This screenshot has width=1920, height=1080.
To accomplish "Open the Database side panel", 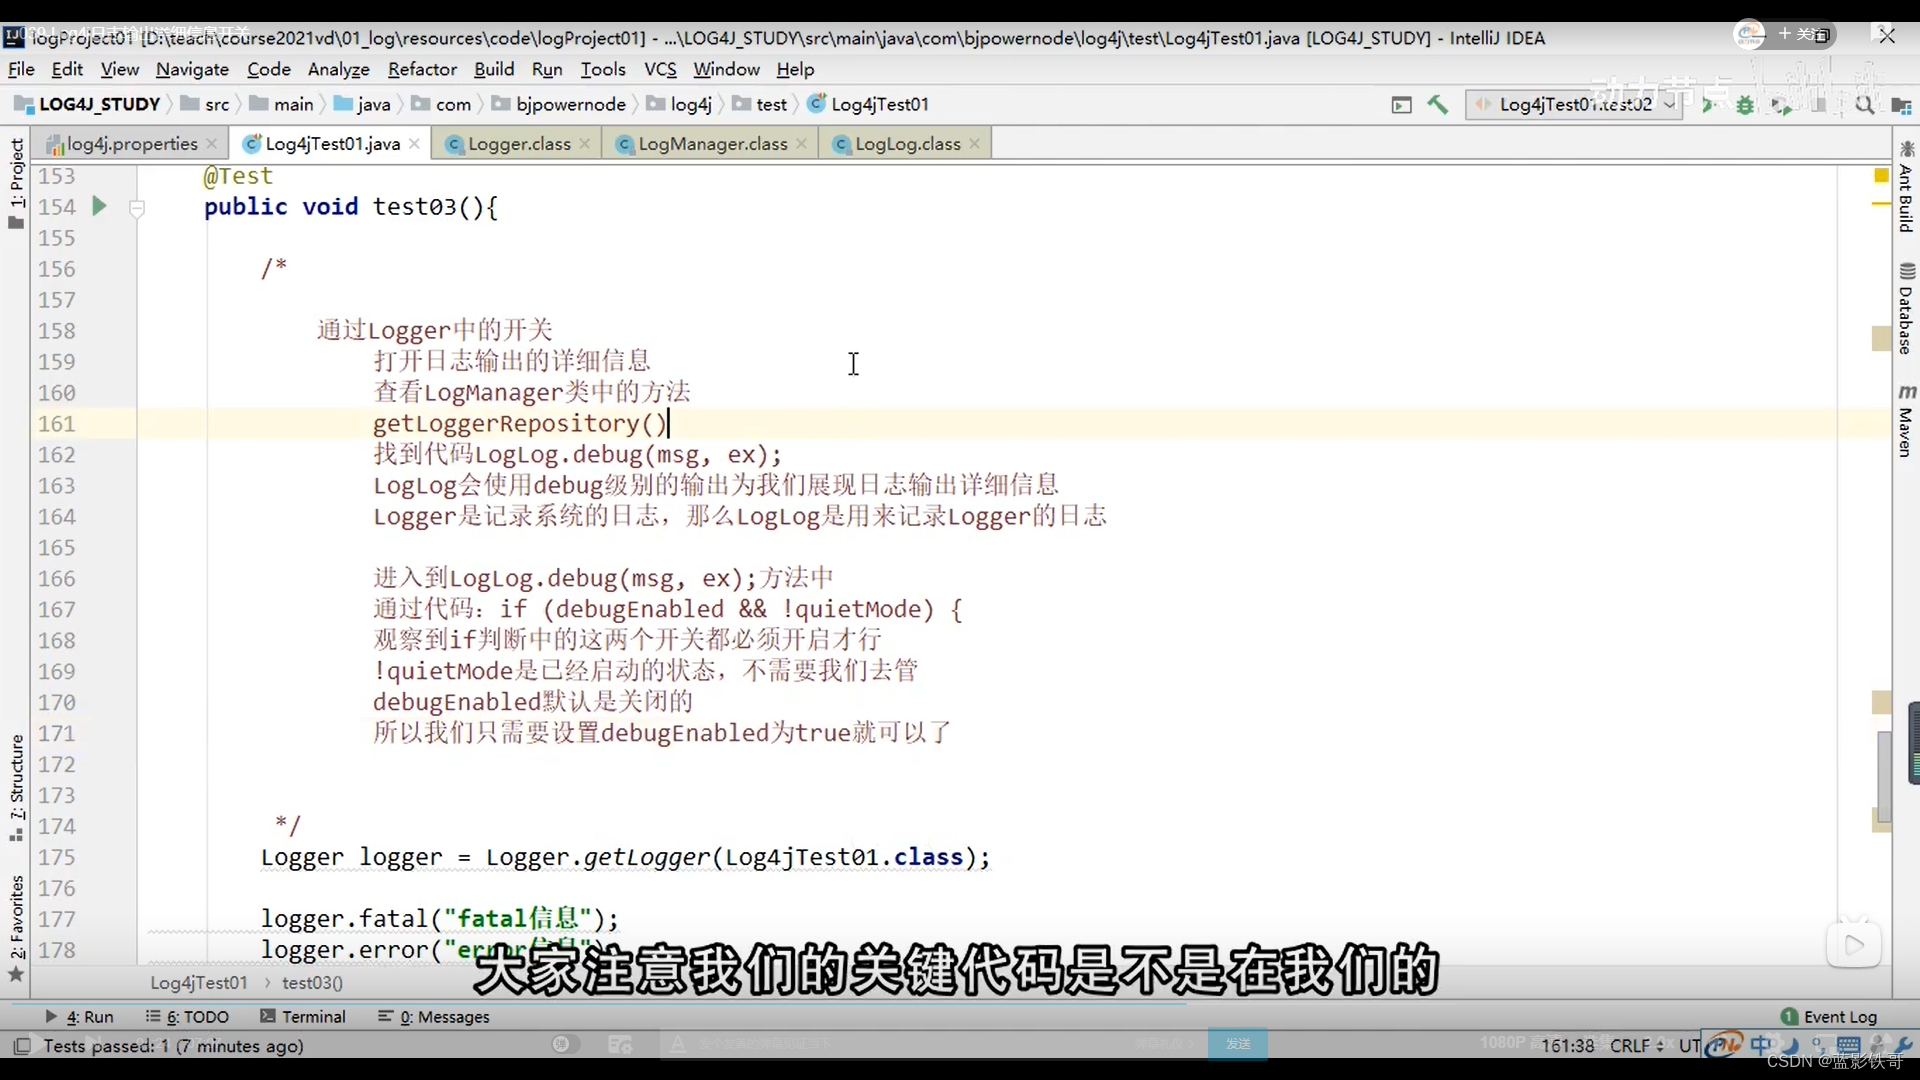I will click(x=1906, y=309).
